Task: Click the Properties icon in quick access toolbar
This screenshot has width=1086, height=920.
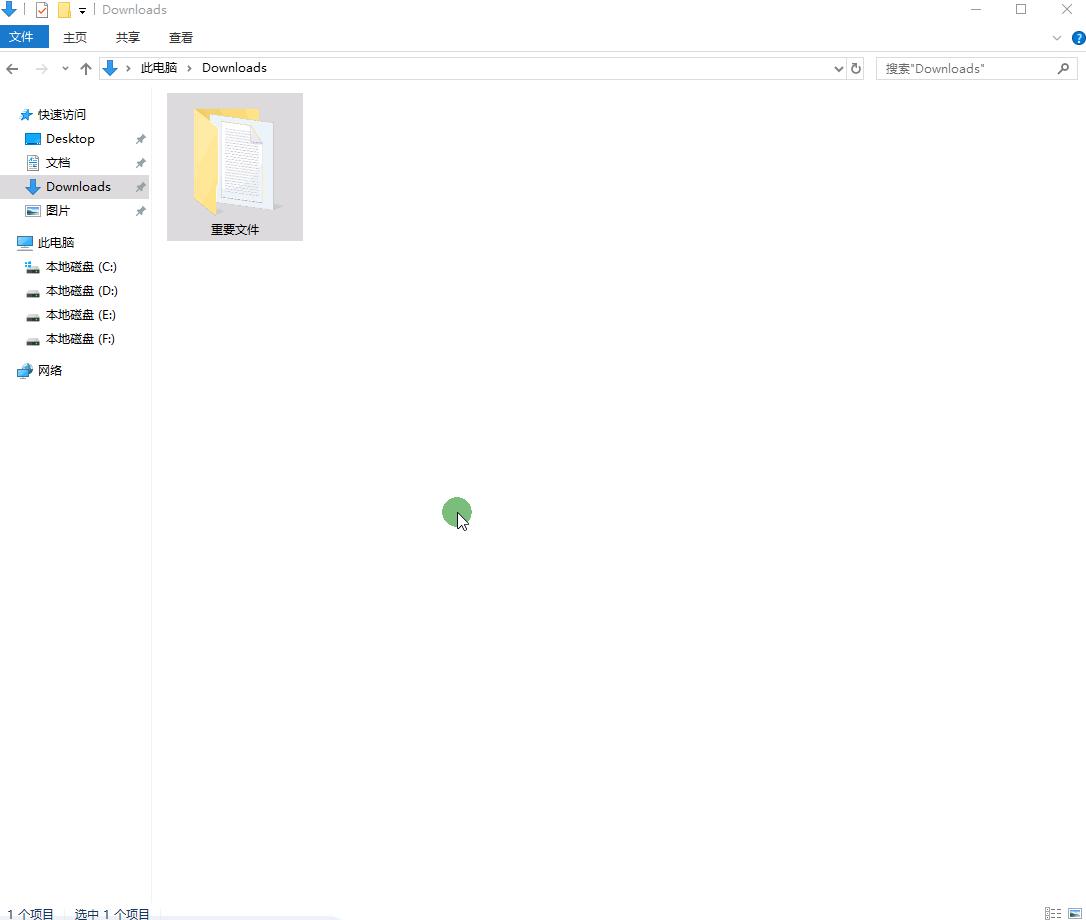Action: coord(42,10)
